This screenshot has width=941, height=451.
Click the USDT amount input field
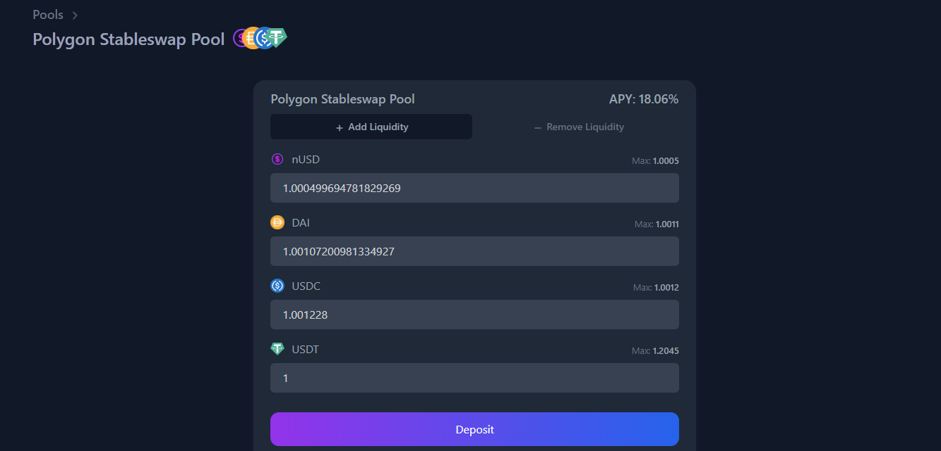474,378
